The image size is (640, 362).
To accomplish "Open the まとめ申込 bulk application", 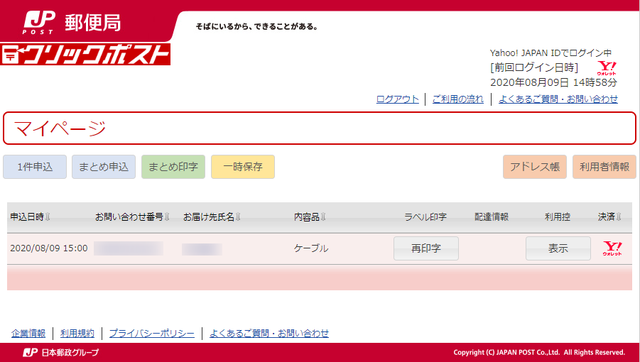I will pos(104,167).
